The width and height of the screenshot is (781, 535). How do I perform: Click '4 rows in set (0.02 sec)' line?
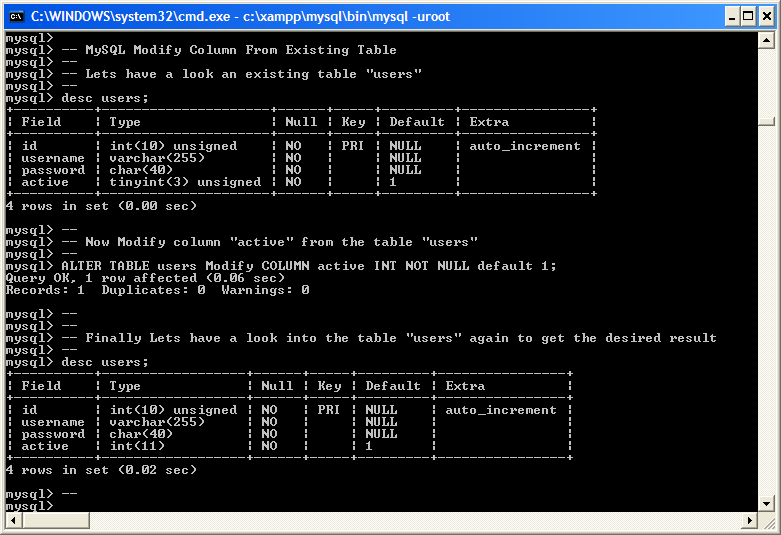(101, 470)
